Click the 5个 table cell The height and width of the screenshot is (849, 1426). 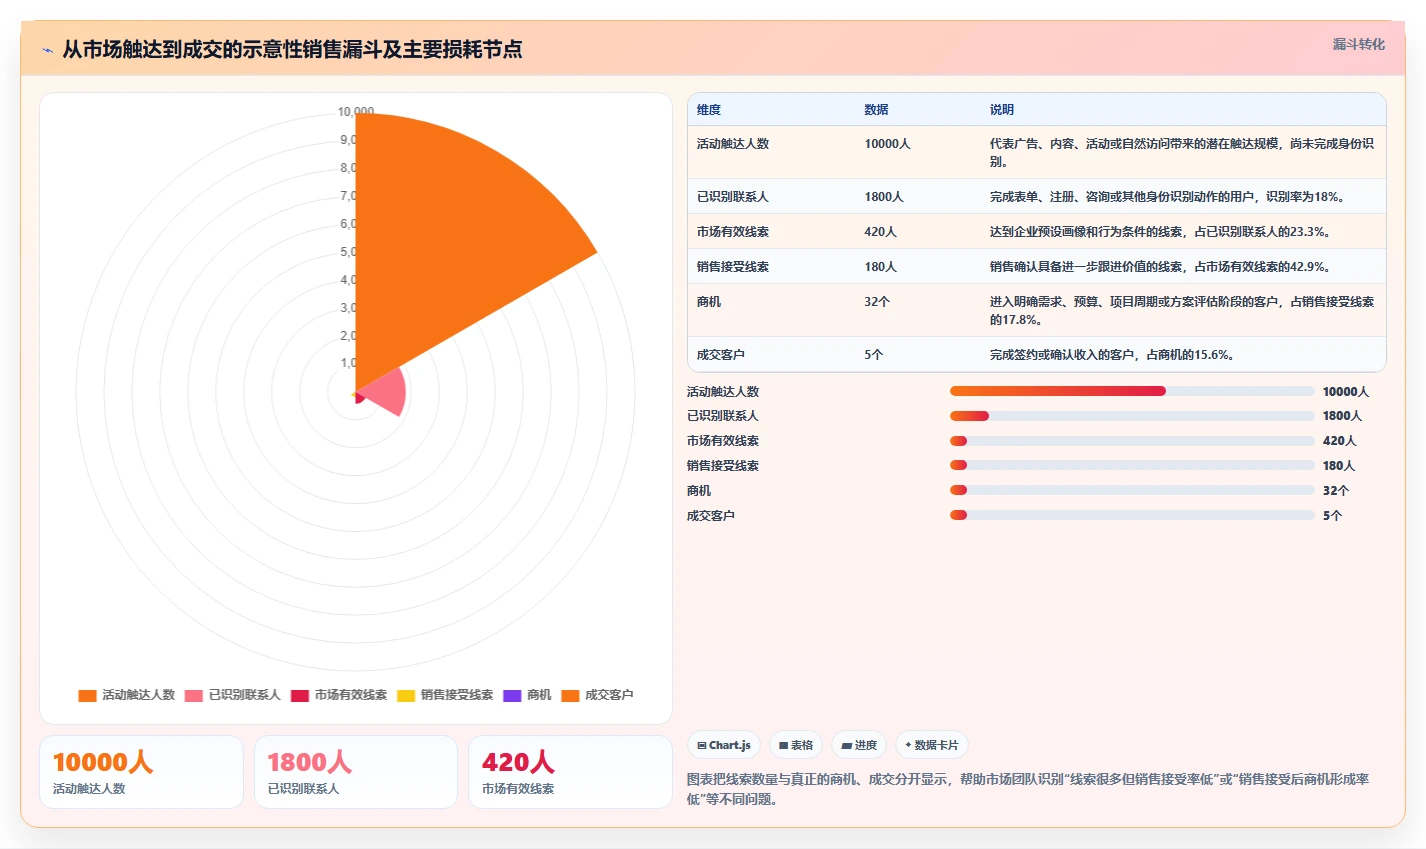(x=874, y=355)
